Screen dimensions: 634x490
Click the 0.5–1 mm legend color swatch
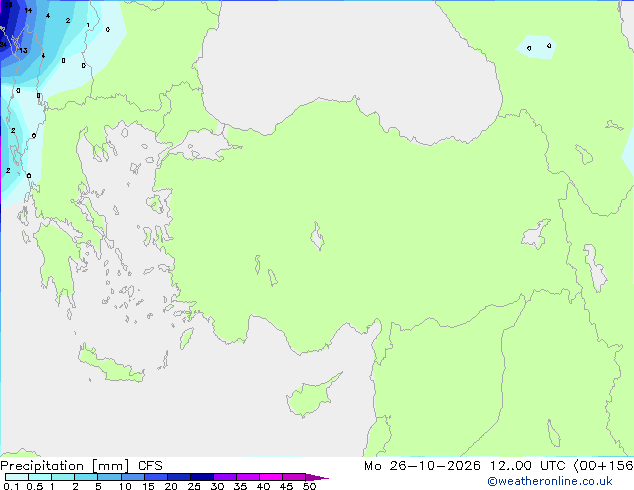tap(40, 477)
